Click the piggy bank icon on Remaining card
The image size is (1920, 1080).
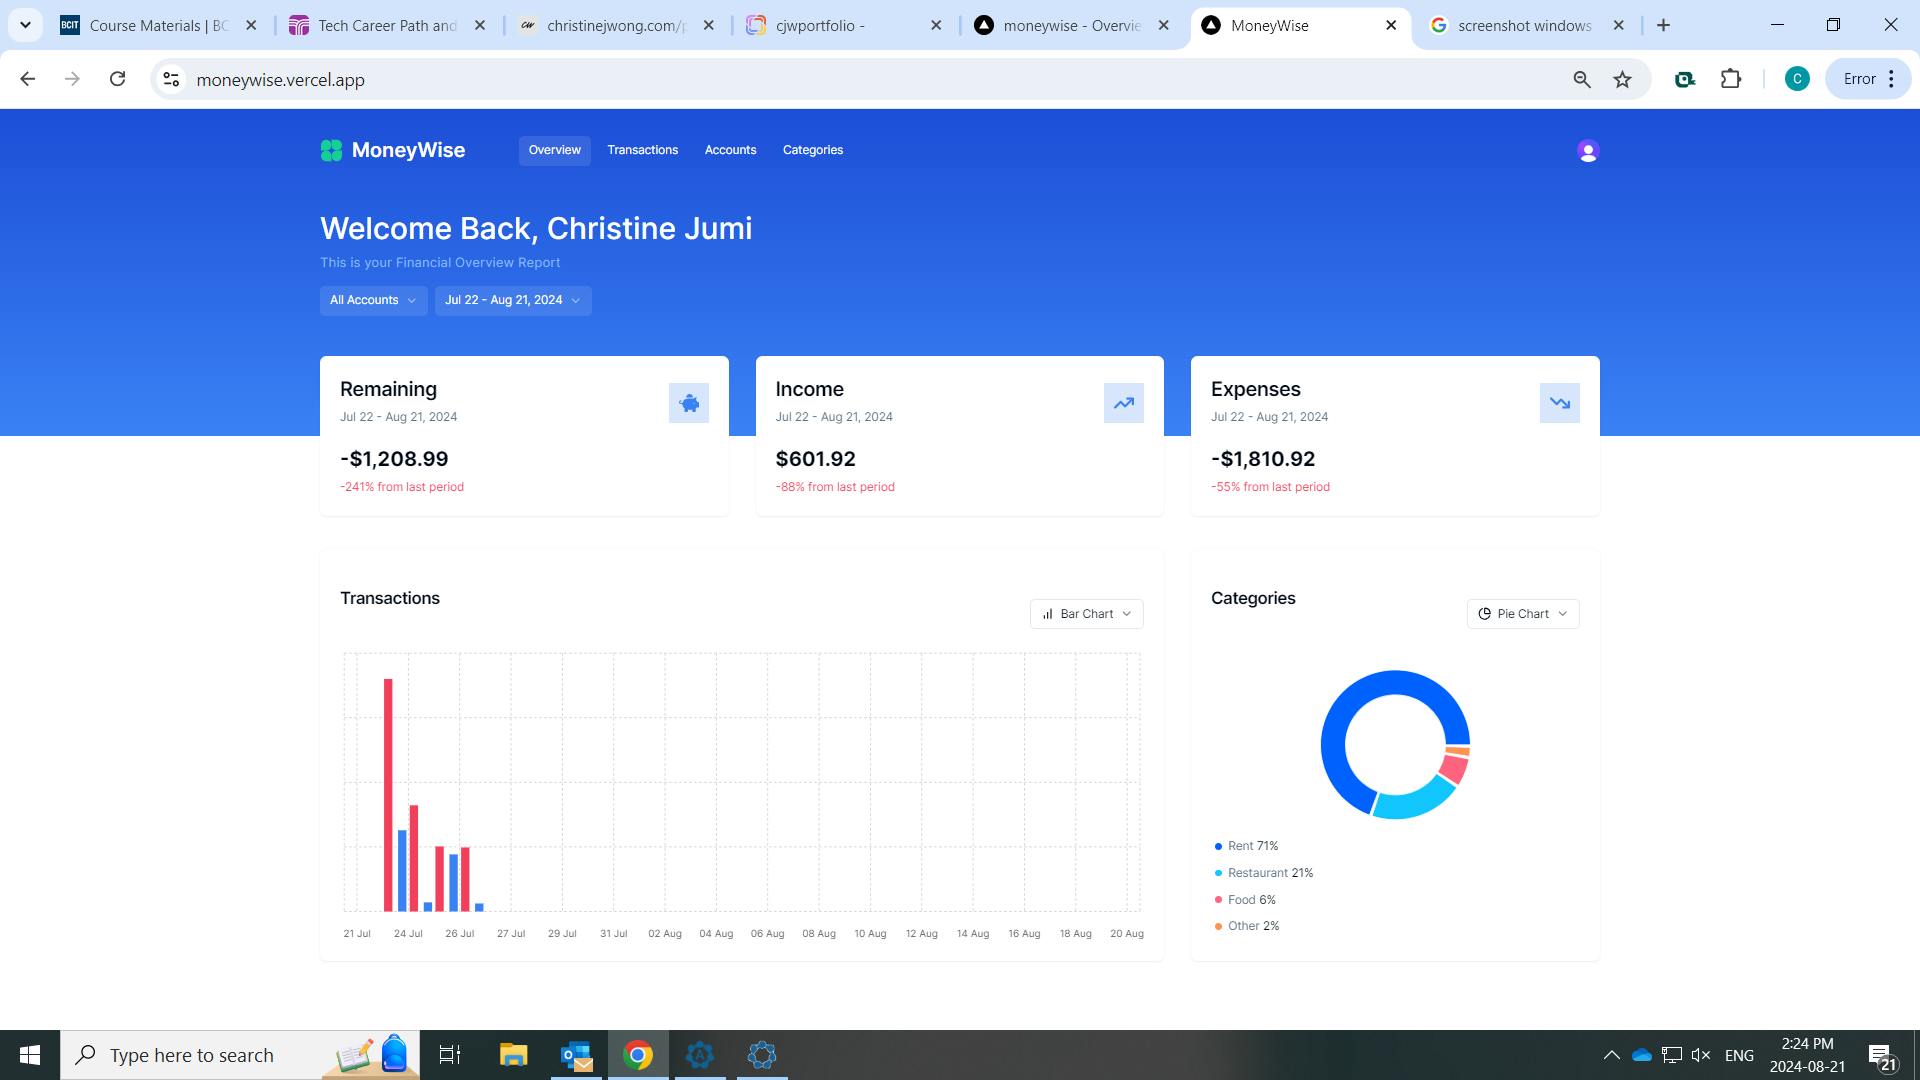(x=689, y=403)
